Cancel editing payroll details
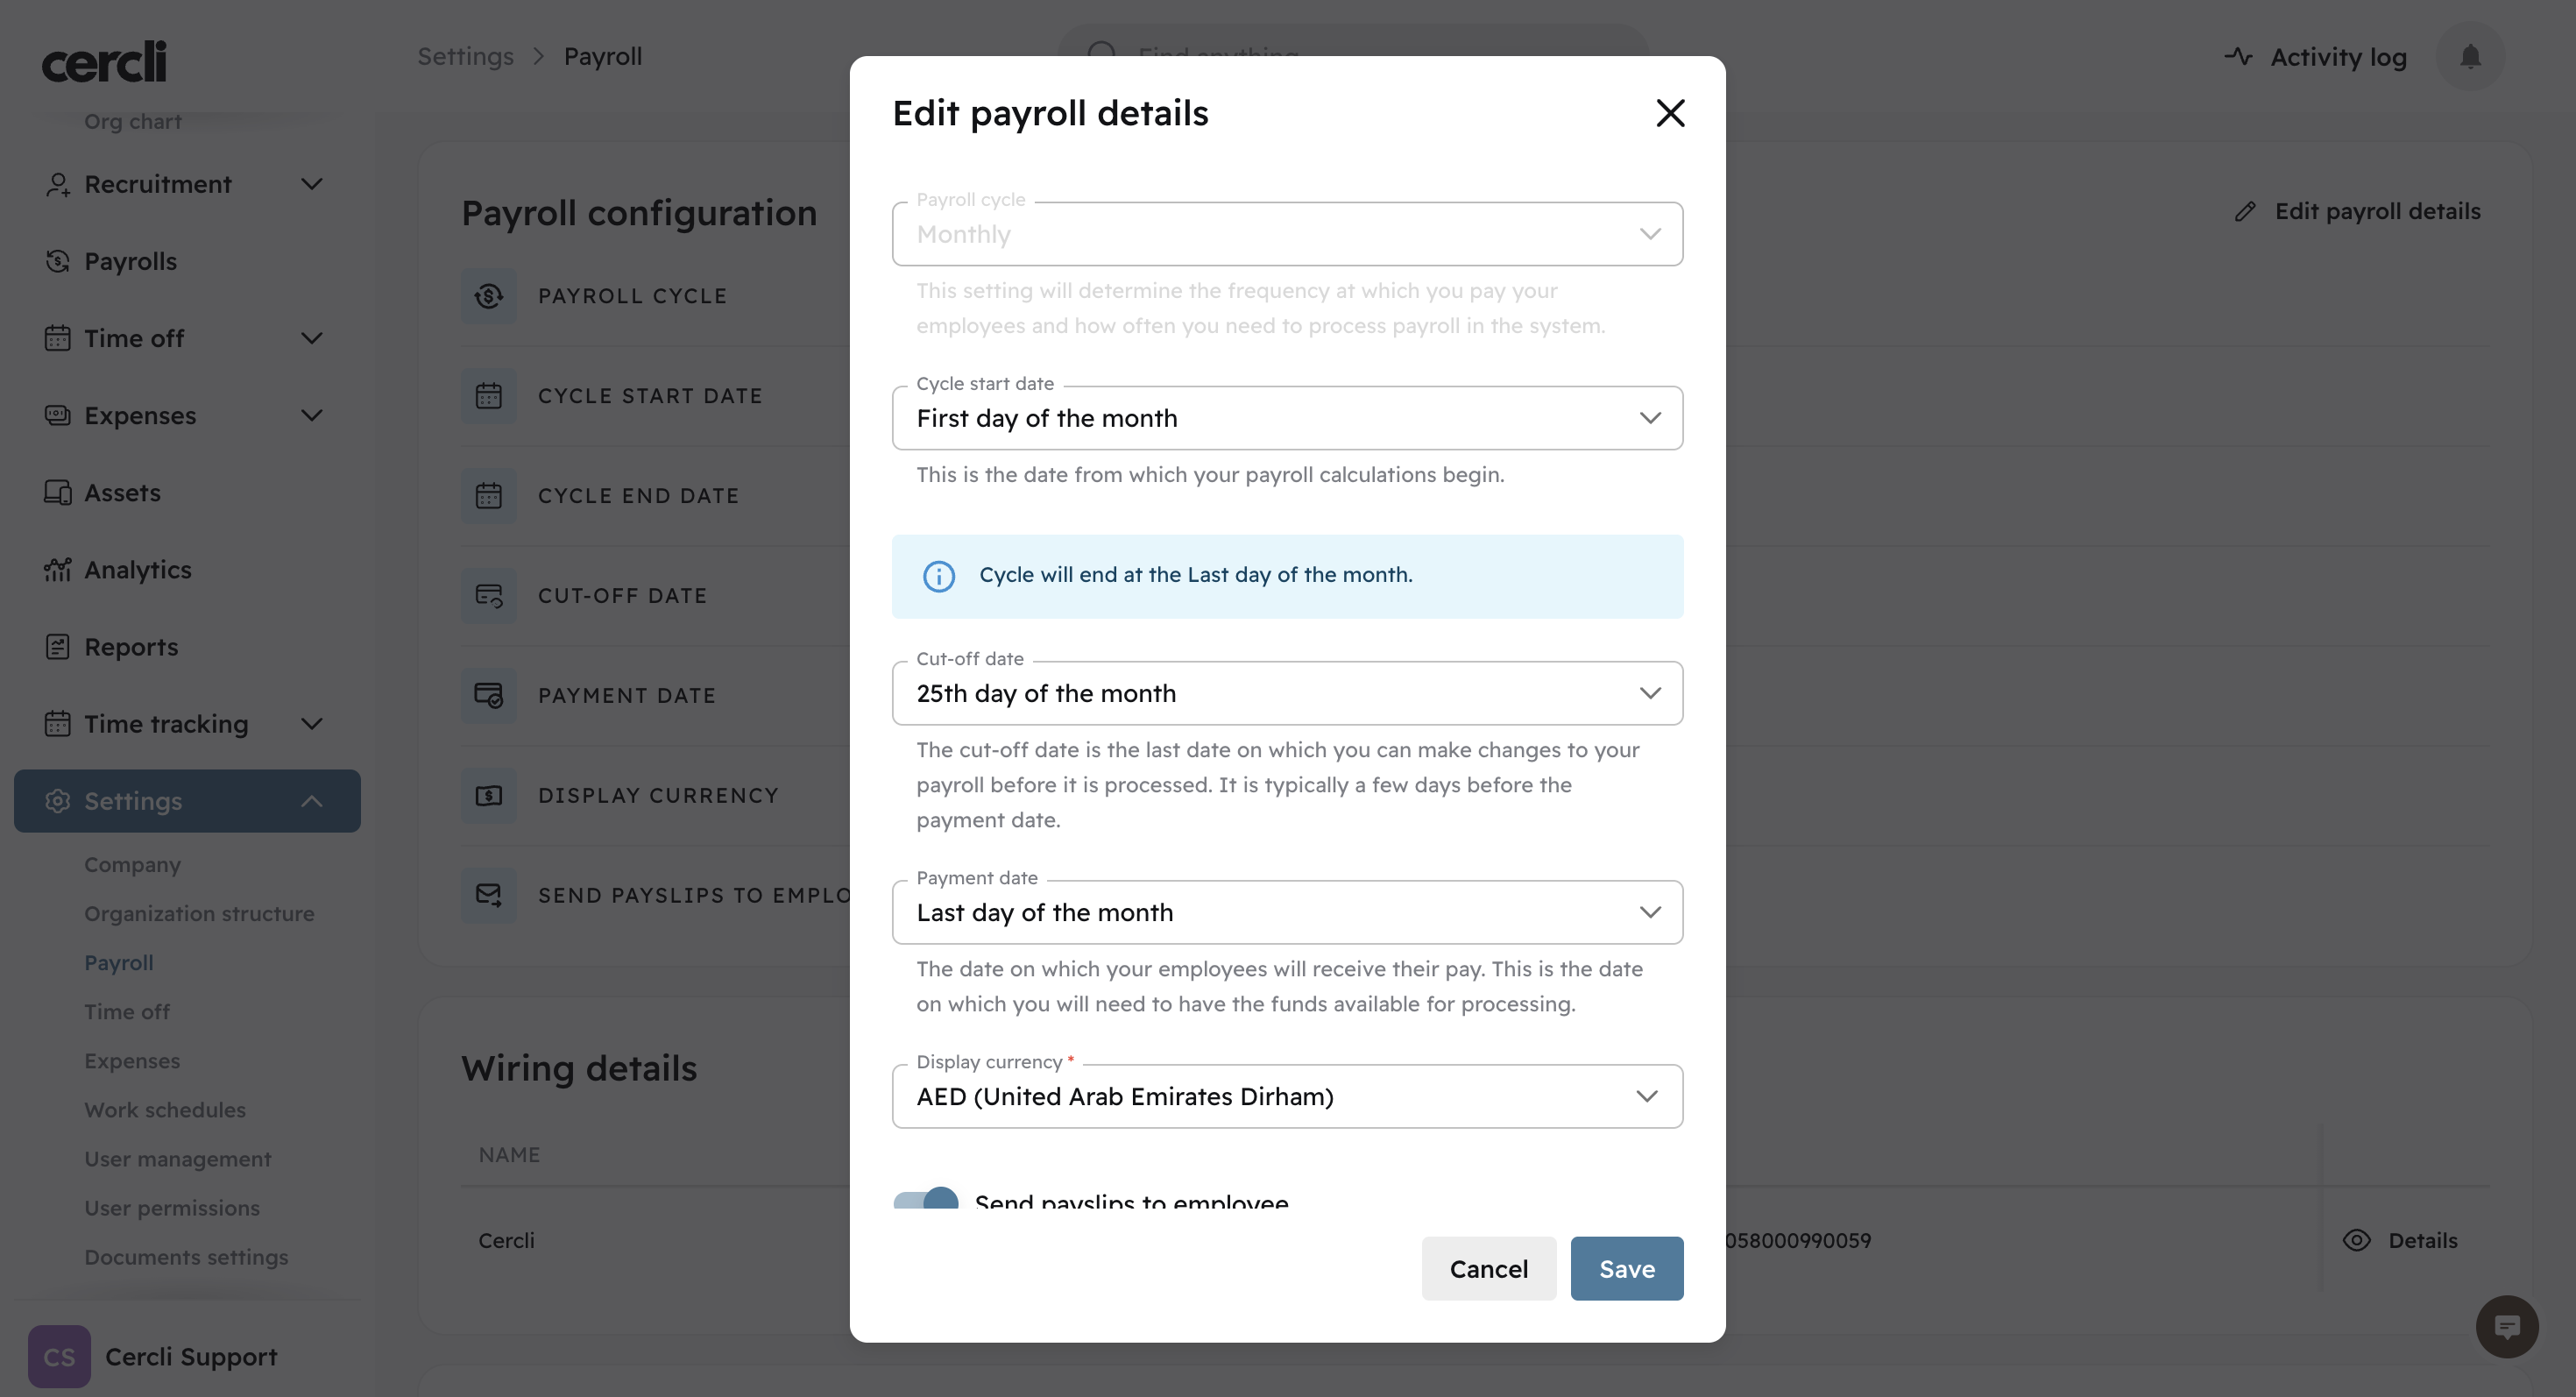 (1488, 1268)
